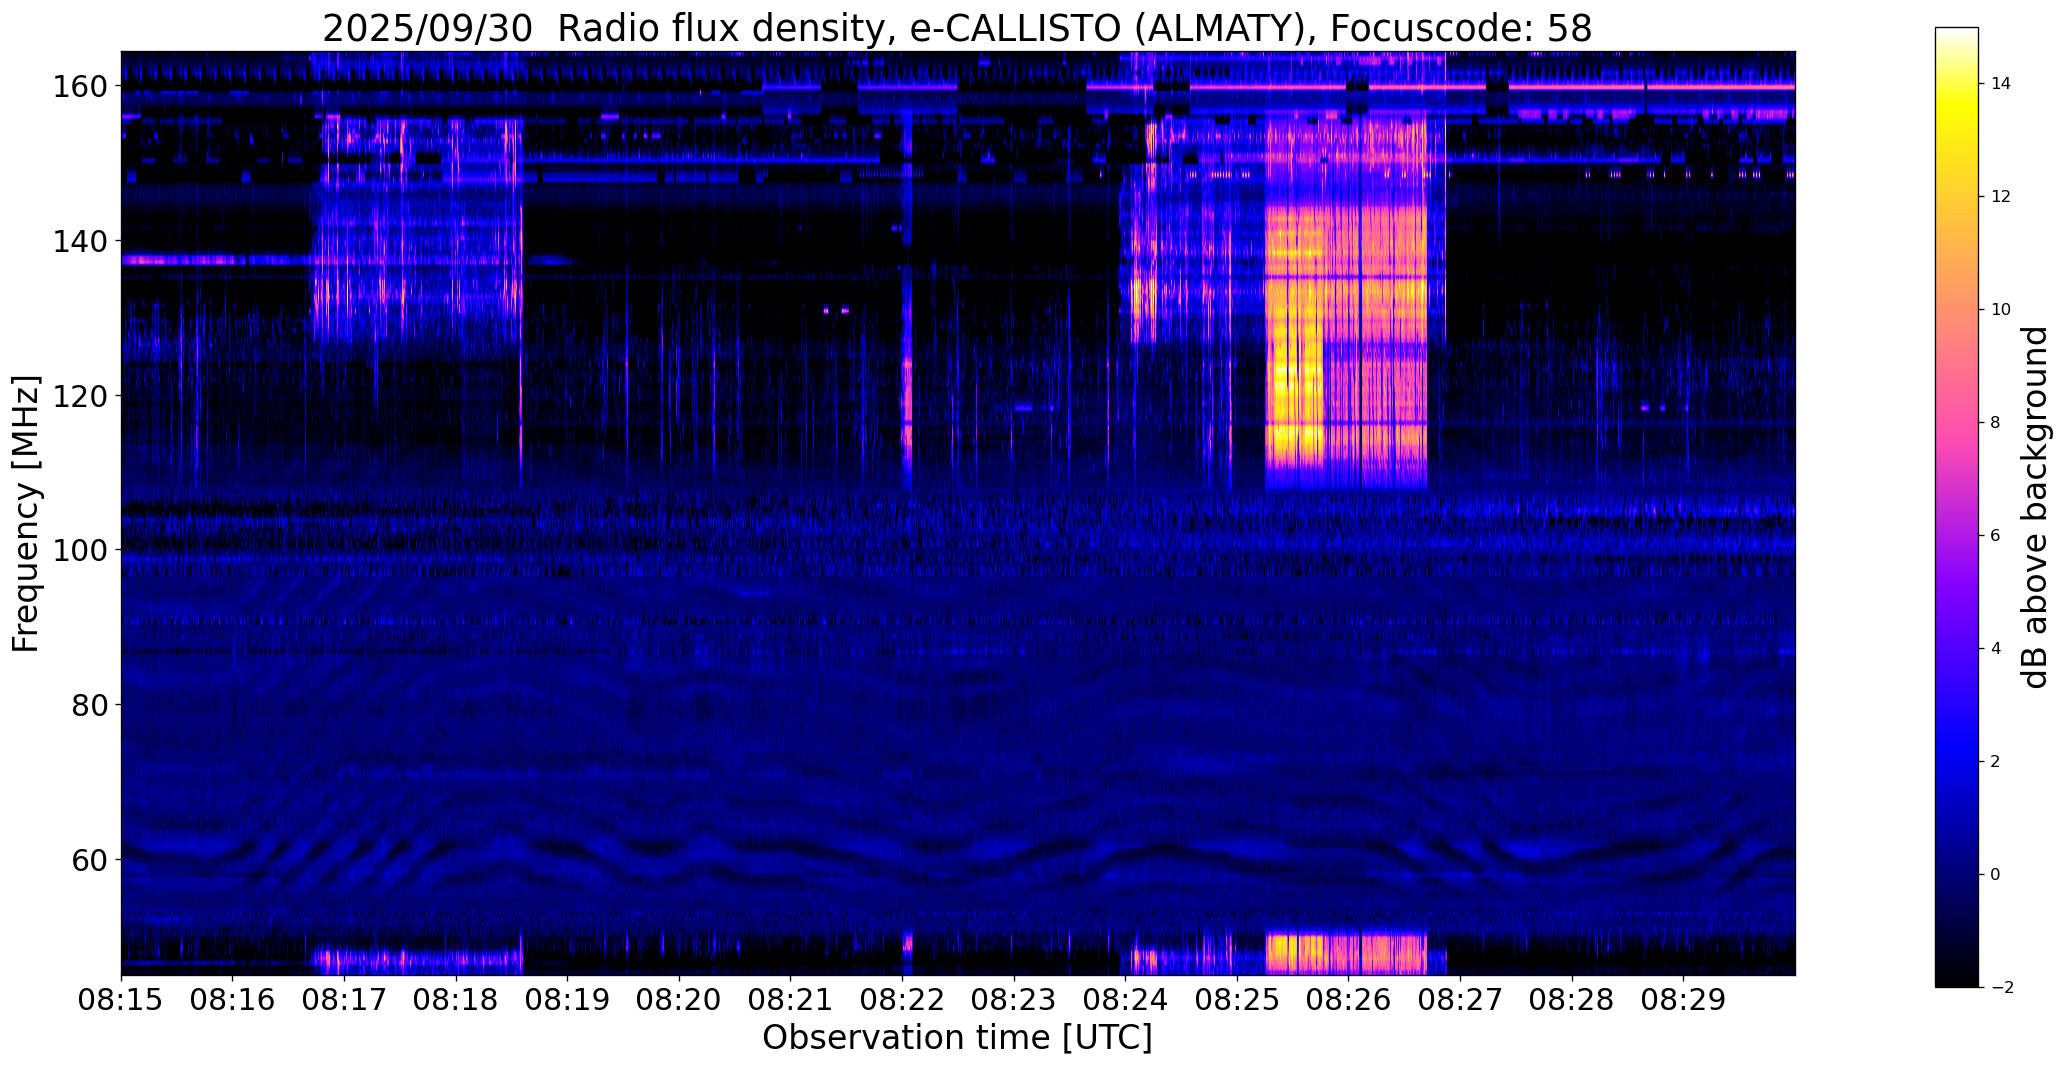This screenshot has height=1067, width=2066.
Task: Click the plot title mentioning e-CALLISTO (ALMATY)
Action: coord(957,28)
